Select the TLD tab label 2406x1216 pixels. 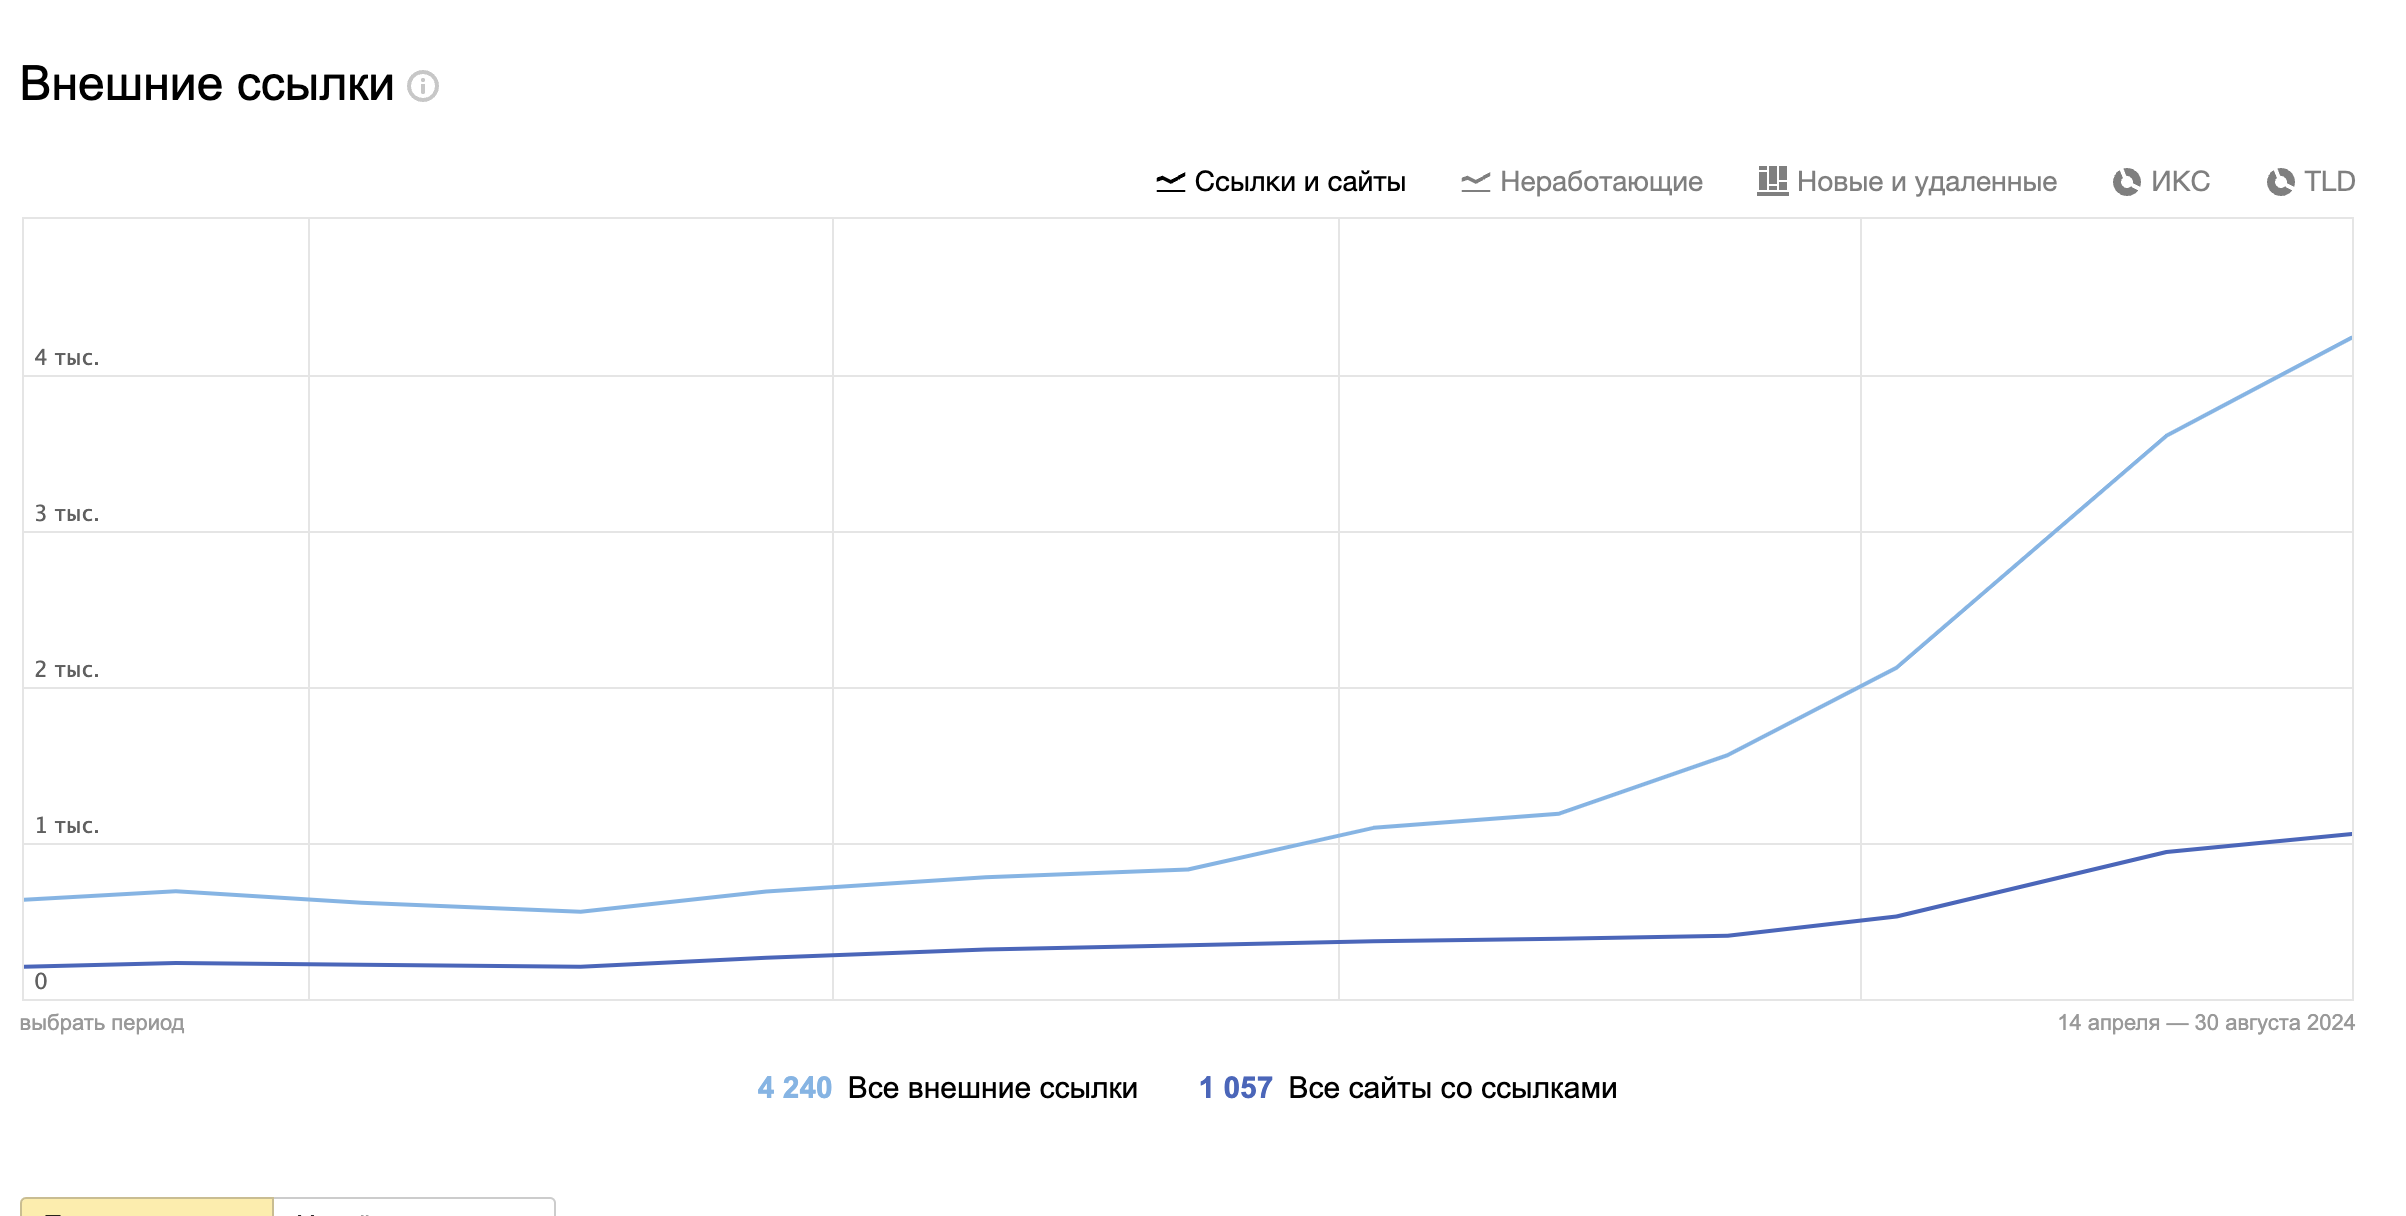[x=2329, y=182]
